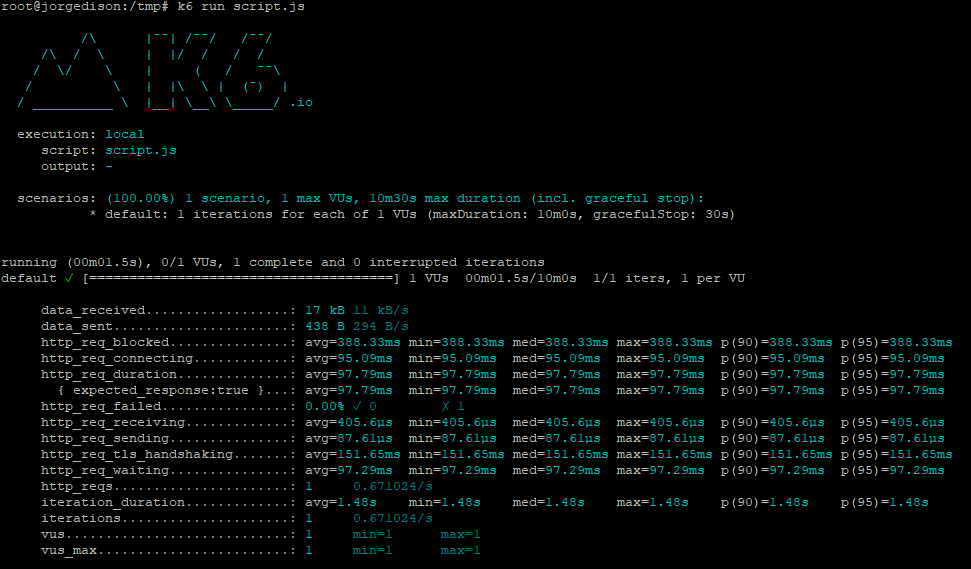Viewport: 971px width, 569px height.
Task: Select the http_req_waiting p(95)=97.29ms value
Action: pos(892,470)
